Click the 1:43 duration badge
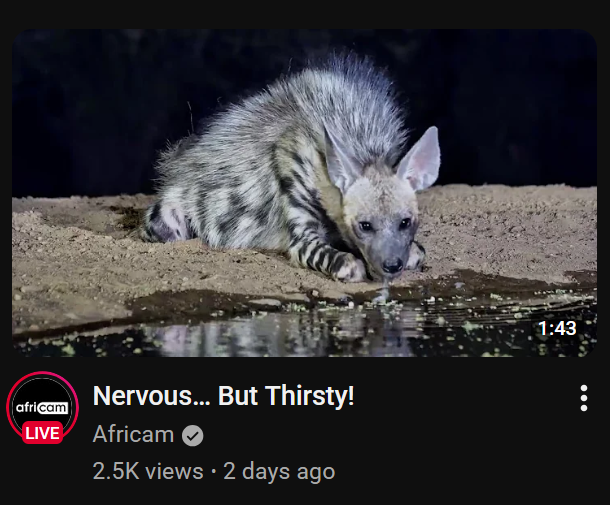 [557, 328]
